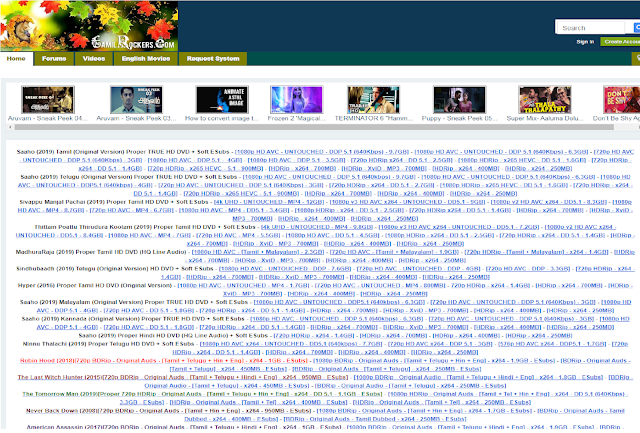Open Sivappu Manjal Pachai 720p MP4 6.7GB link
This screenshot has width=640, height=433.
pos(131,210)
